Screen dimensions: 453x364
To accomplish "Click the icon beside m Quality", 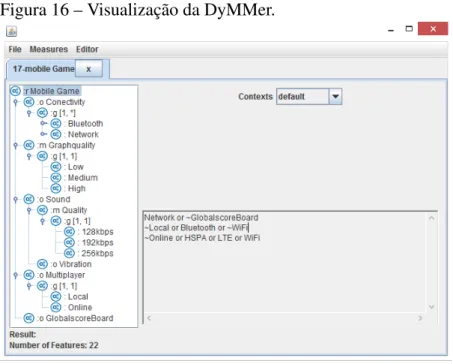I will (x=42, y=210).
